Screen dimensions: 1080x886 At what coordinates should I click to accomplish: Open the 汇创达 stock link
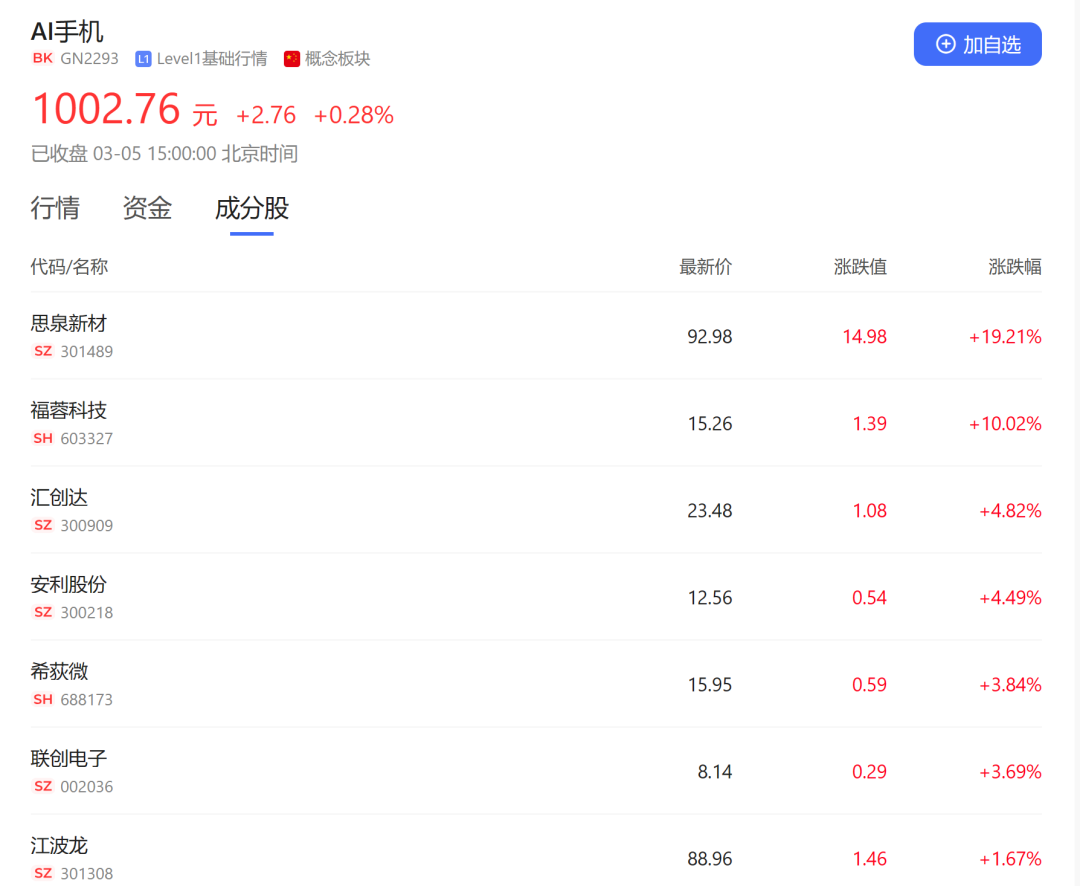pyautogui.click(x=59, y=497)
